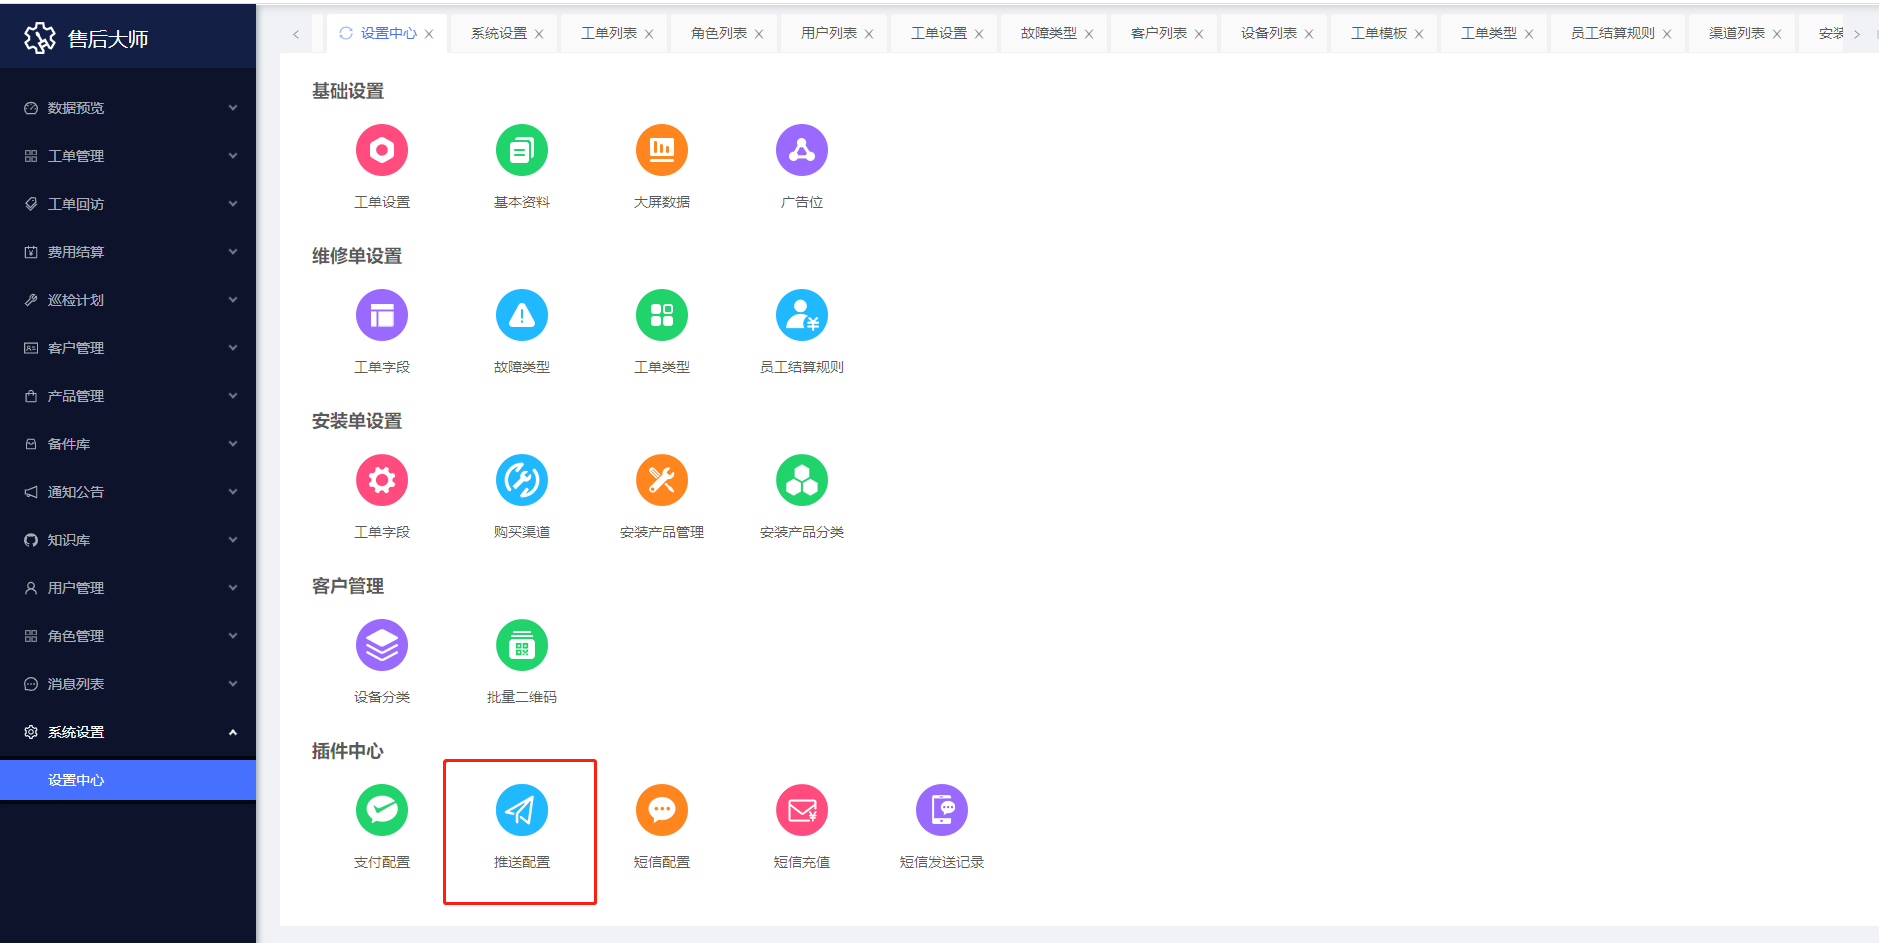This screenshot has width=1879, height=943.
Task: Click the 广告位 ad slot icon
Action: tap(801, 150)
